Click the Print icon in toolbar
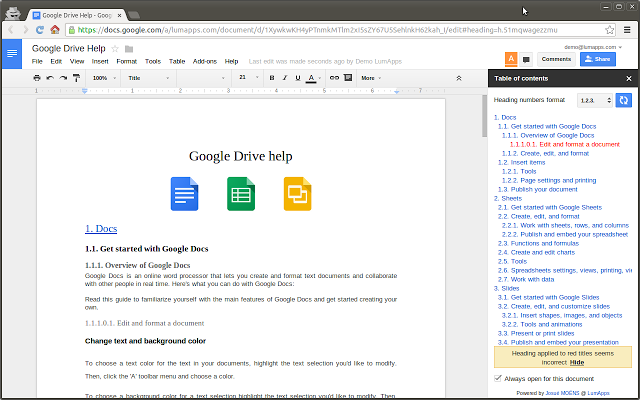The height and width of the screenshot is (400, 640). coord(37,78)
